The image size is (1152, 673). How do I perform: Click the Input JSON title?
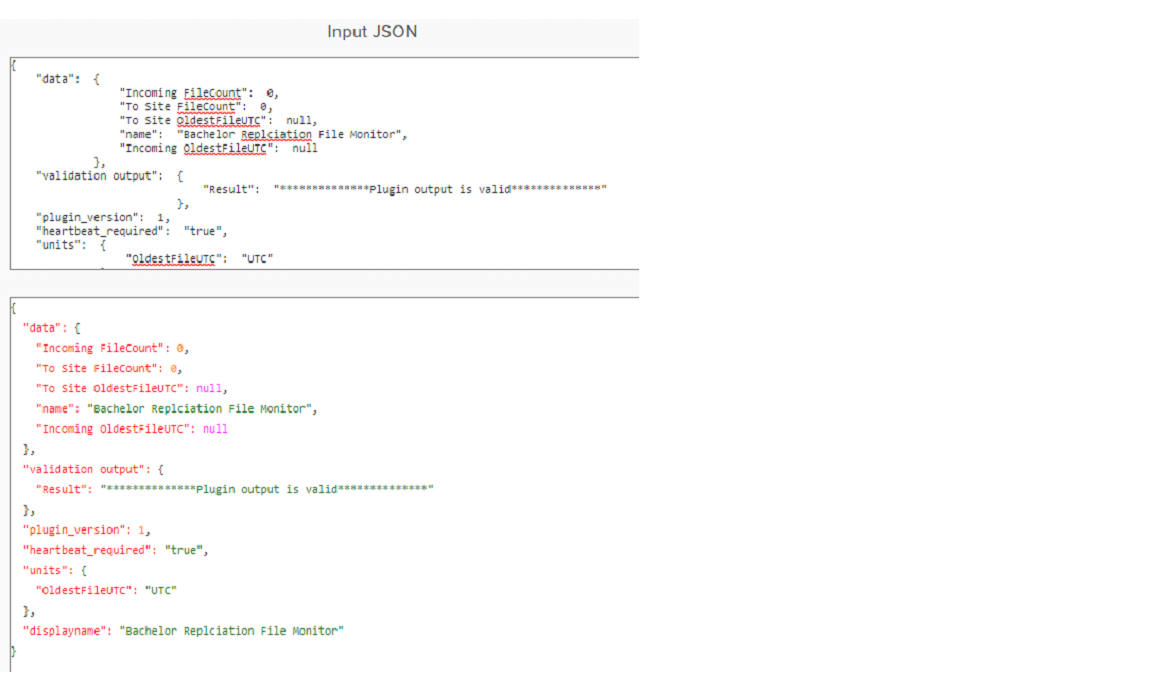[x=370, y=31]
